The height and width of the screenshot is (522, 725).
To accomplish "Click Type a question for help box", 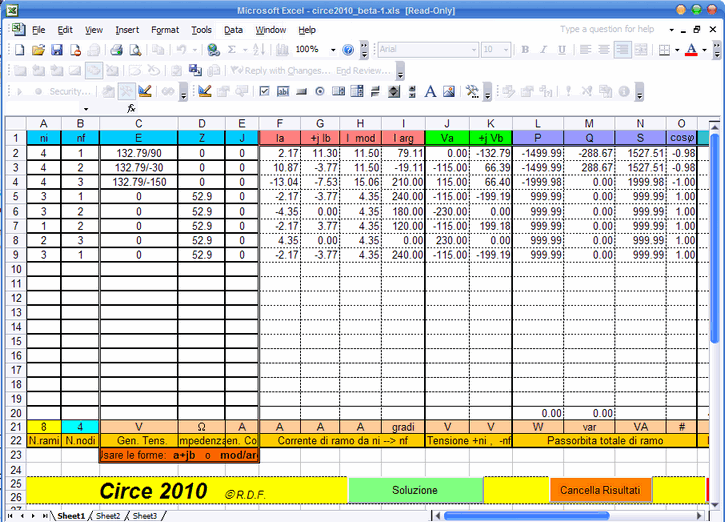I will click(607, 29).
